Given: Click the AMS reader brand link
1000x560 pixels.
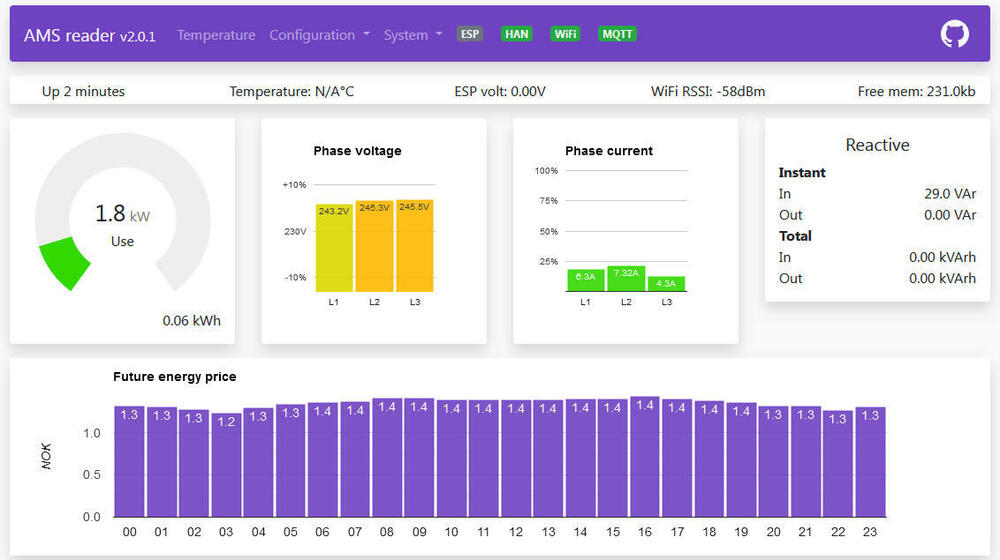Looking at the screenshot, I should point(90,35).
